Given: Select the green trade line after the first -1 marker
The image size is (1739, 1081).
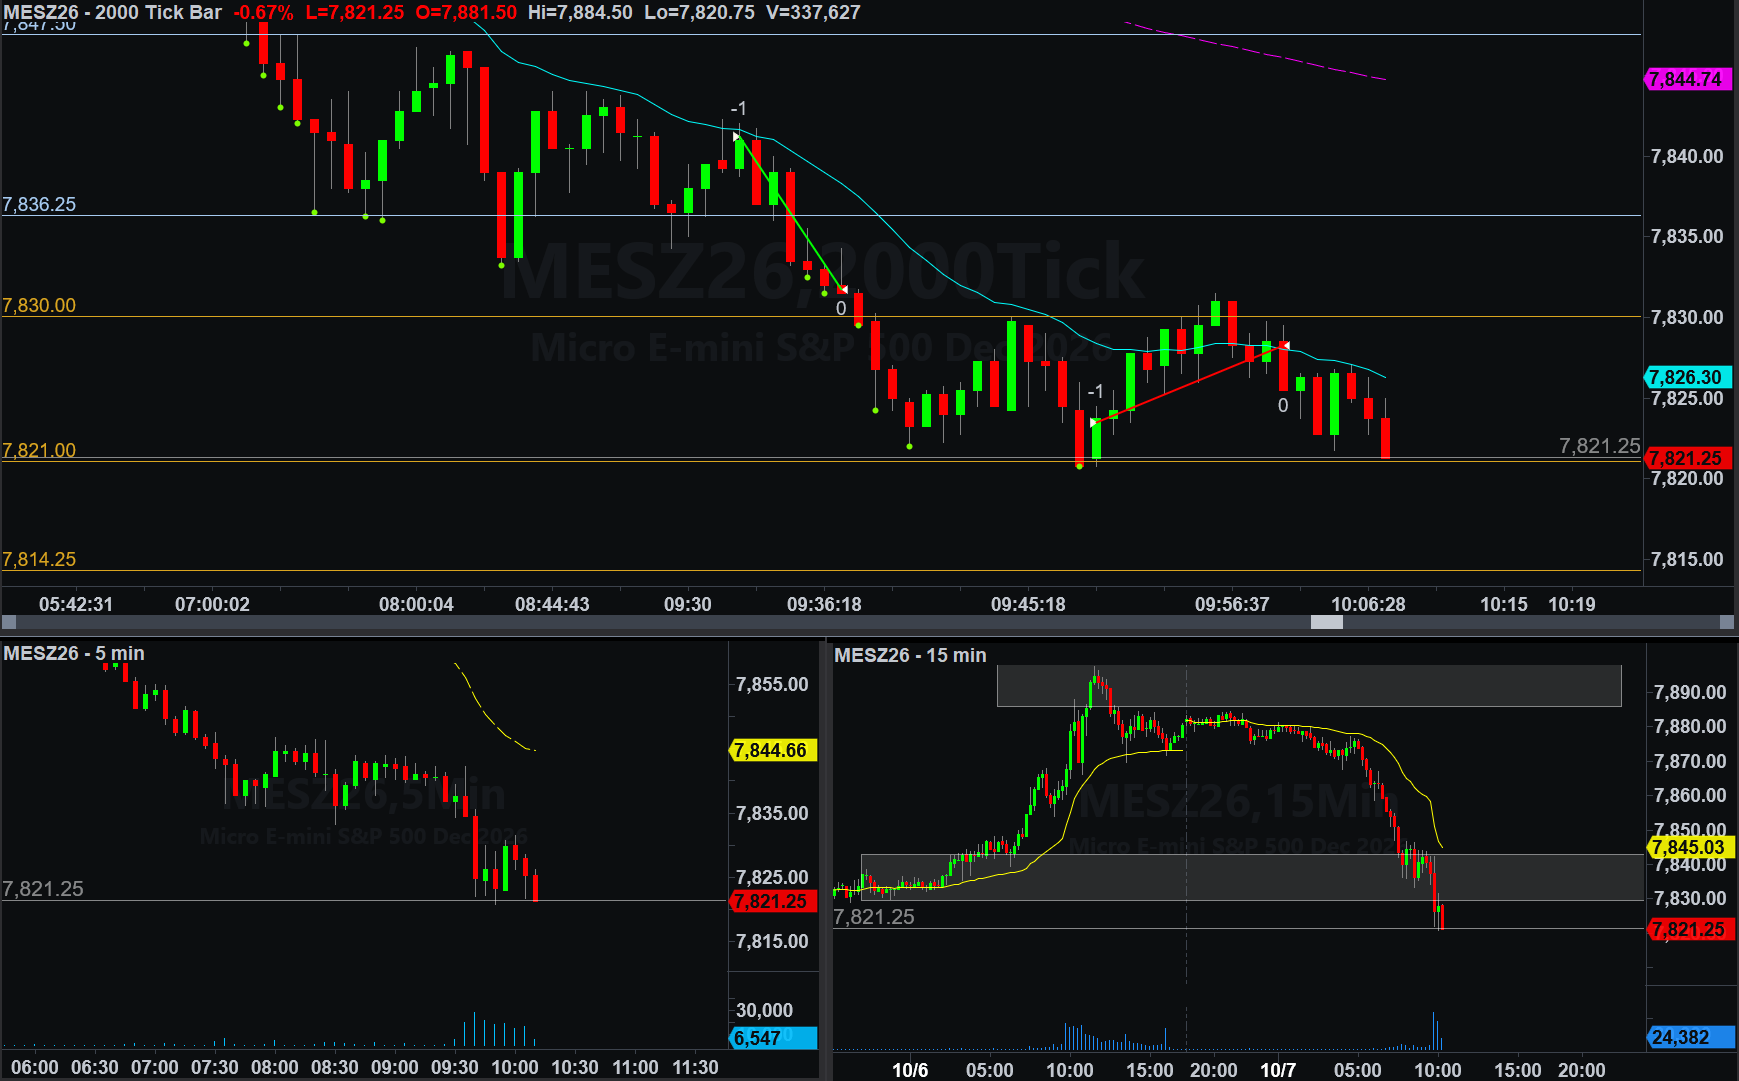Looking at the screenshot, I should 791,213.
